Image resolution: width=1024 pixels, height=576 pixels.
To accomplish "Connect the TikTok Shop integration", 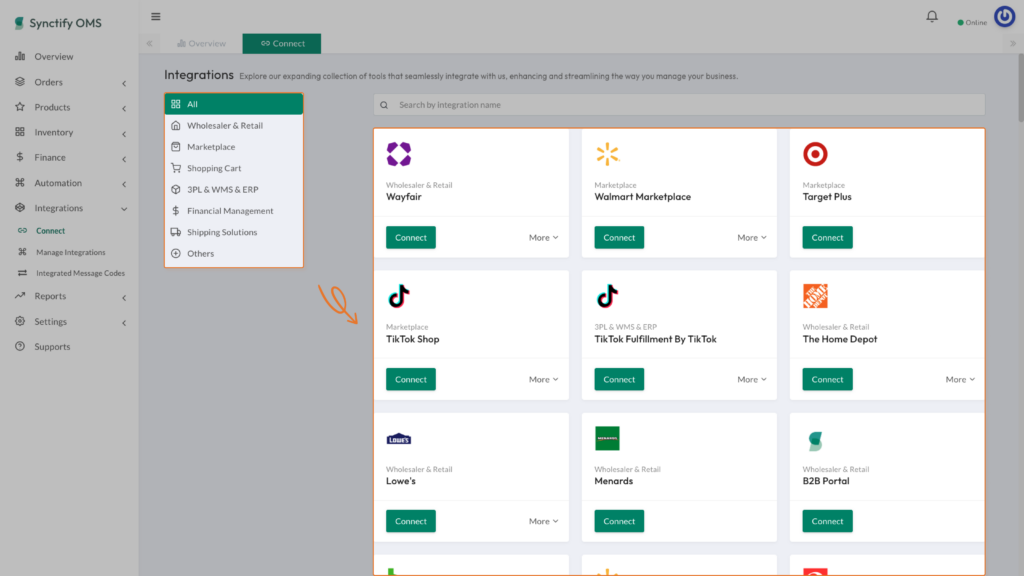I will (x=411, y=379).
